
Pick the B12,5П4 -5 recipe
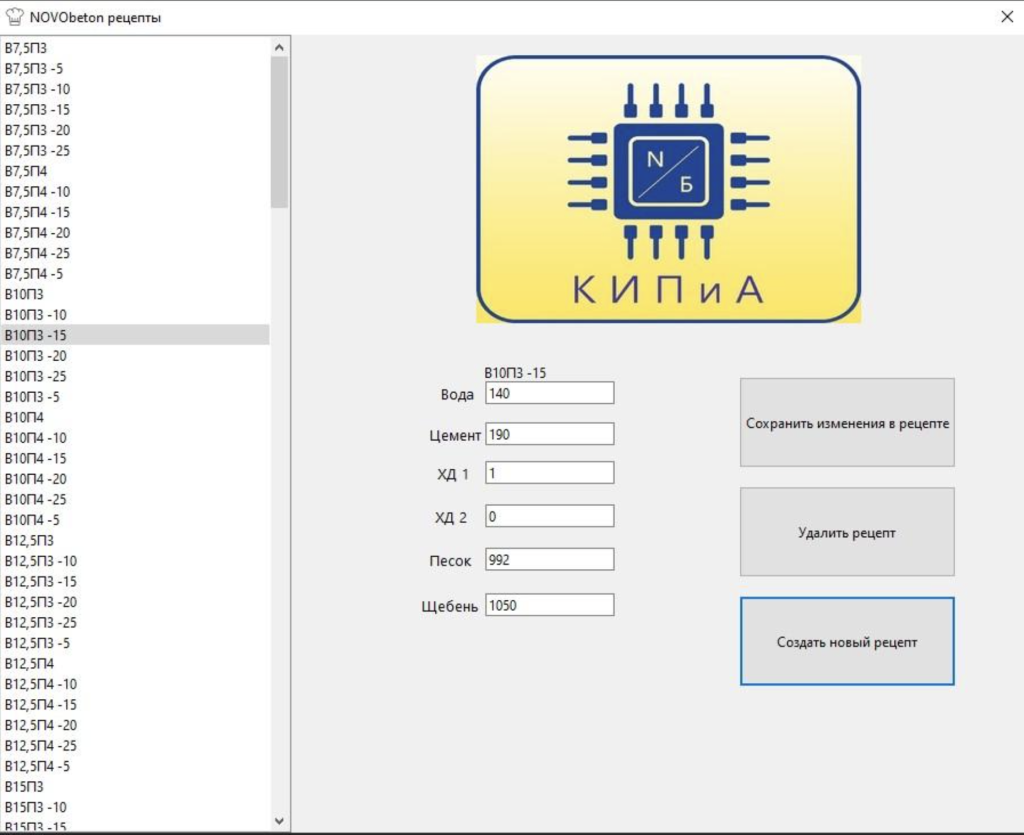pyautogui.click(x=37, y=766)
